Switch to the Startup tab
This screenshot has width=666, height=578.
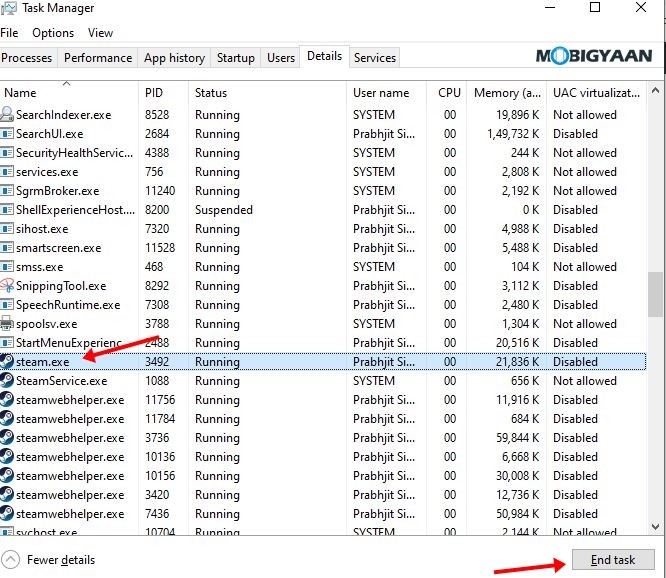236,58
